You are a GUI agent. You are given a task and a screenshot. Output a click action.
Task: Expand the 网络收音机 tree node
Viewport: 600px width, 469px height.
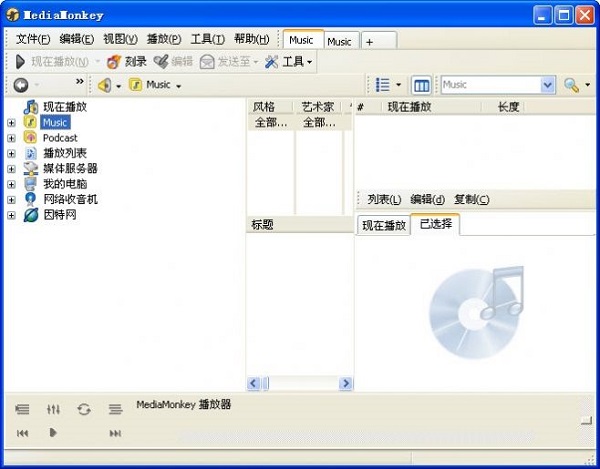click(11, 200)
